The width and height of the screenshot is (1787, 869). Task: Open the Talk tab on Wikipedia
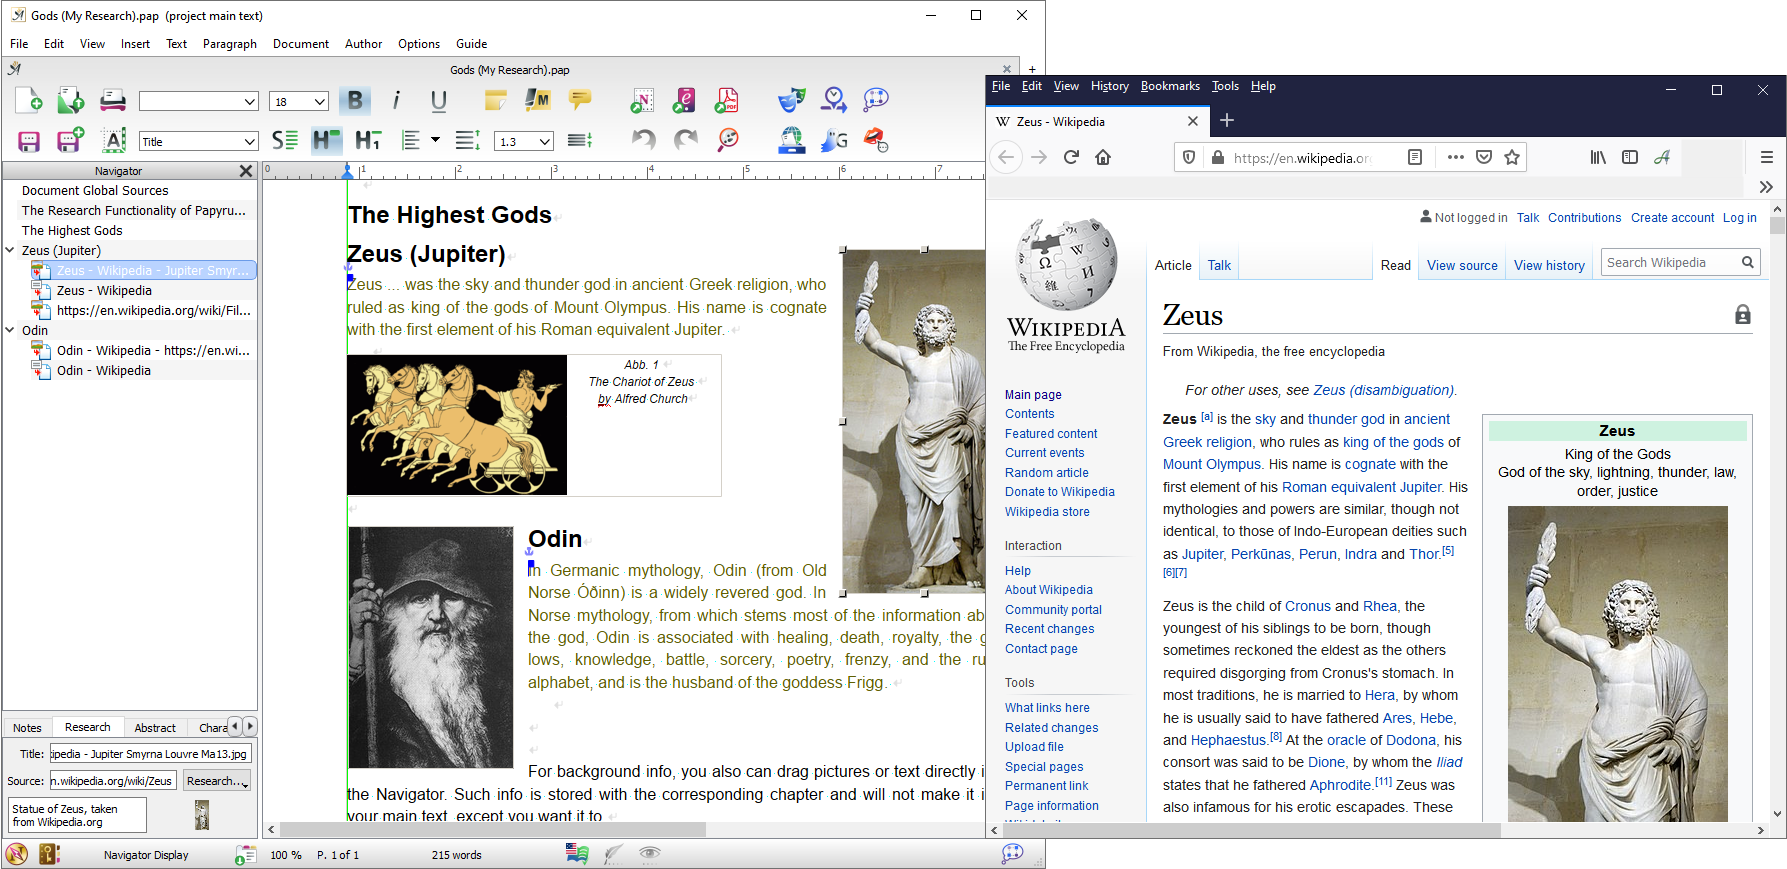tap(1219, 265)
